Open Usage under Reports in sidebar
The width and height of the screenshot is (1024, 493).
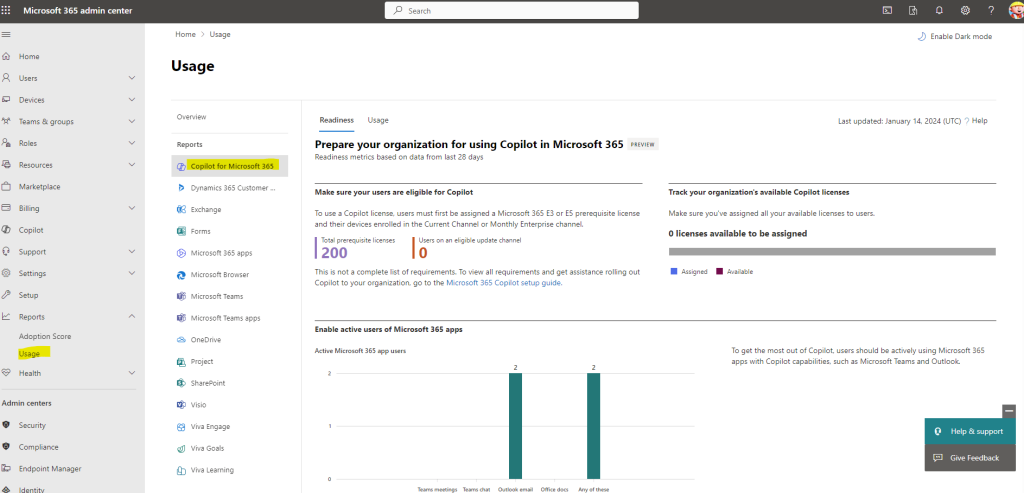tap(29, 354)
